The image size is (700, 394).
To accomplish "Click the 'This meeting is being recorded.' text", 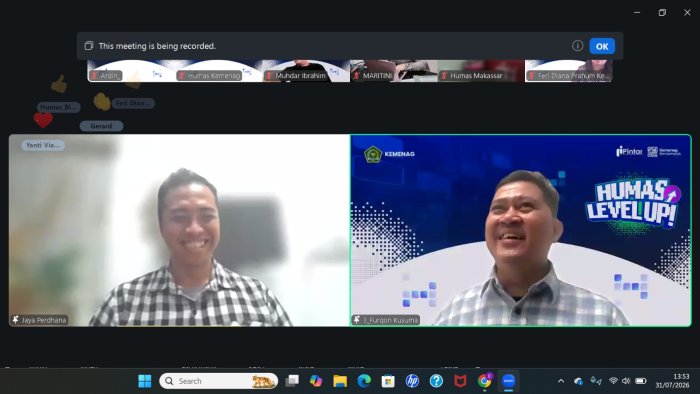I will pyautogui.click(x=157, y=46).
